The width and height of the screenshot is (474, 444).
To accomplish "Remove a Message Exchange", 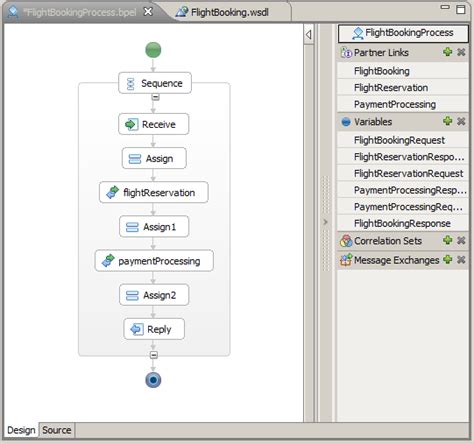I will point(461,259).
